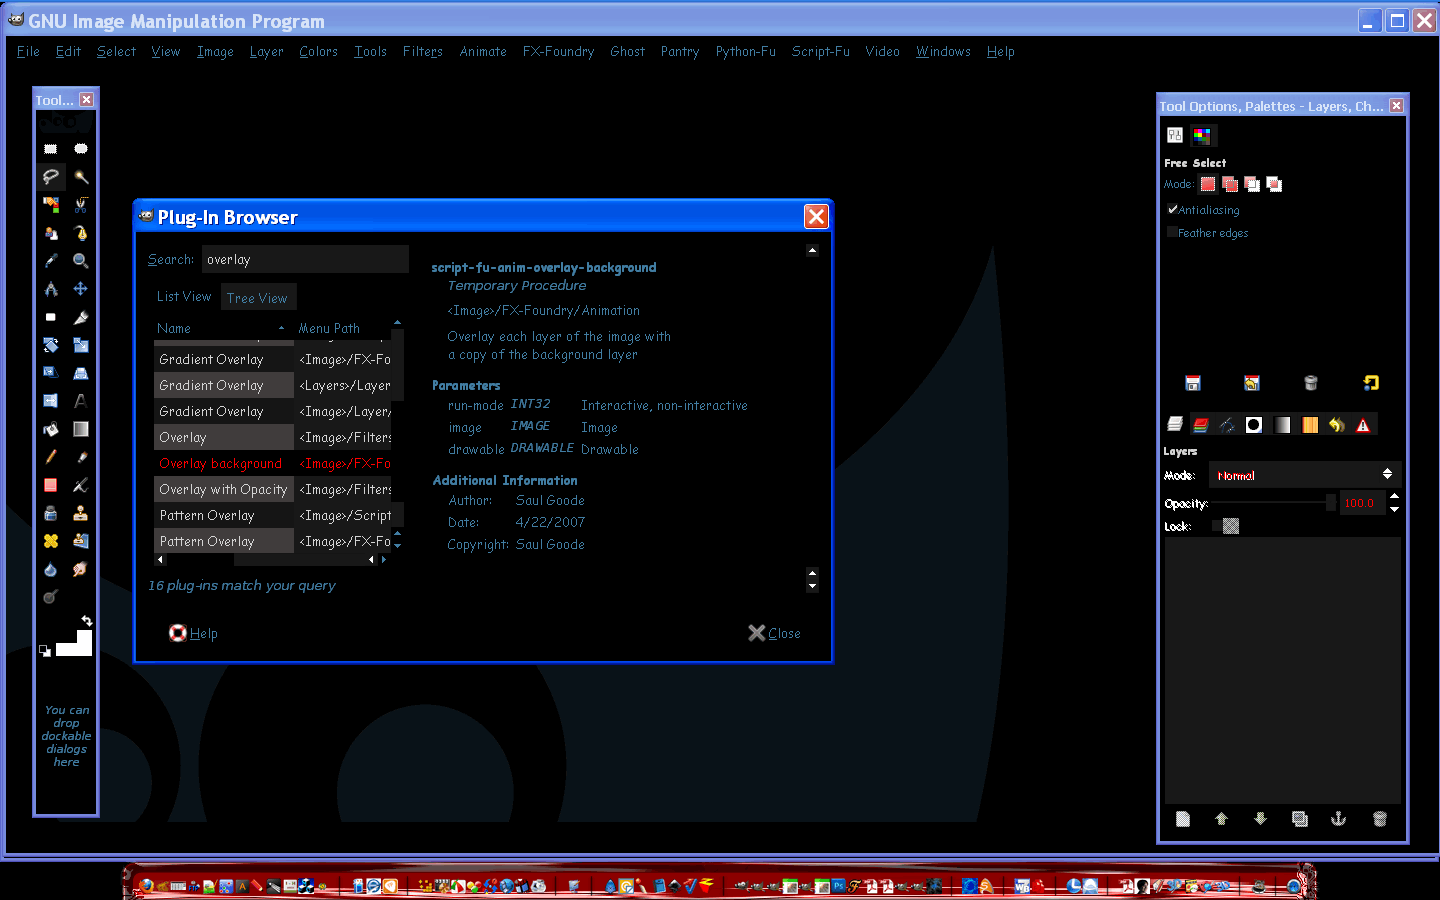
Task: Pick the Blend gradient tool
Action: [81, 429]
